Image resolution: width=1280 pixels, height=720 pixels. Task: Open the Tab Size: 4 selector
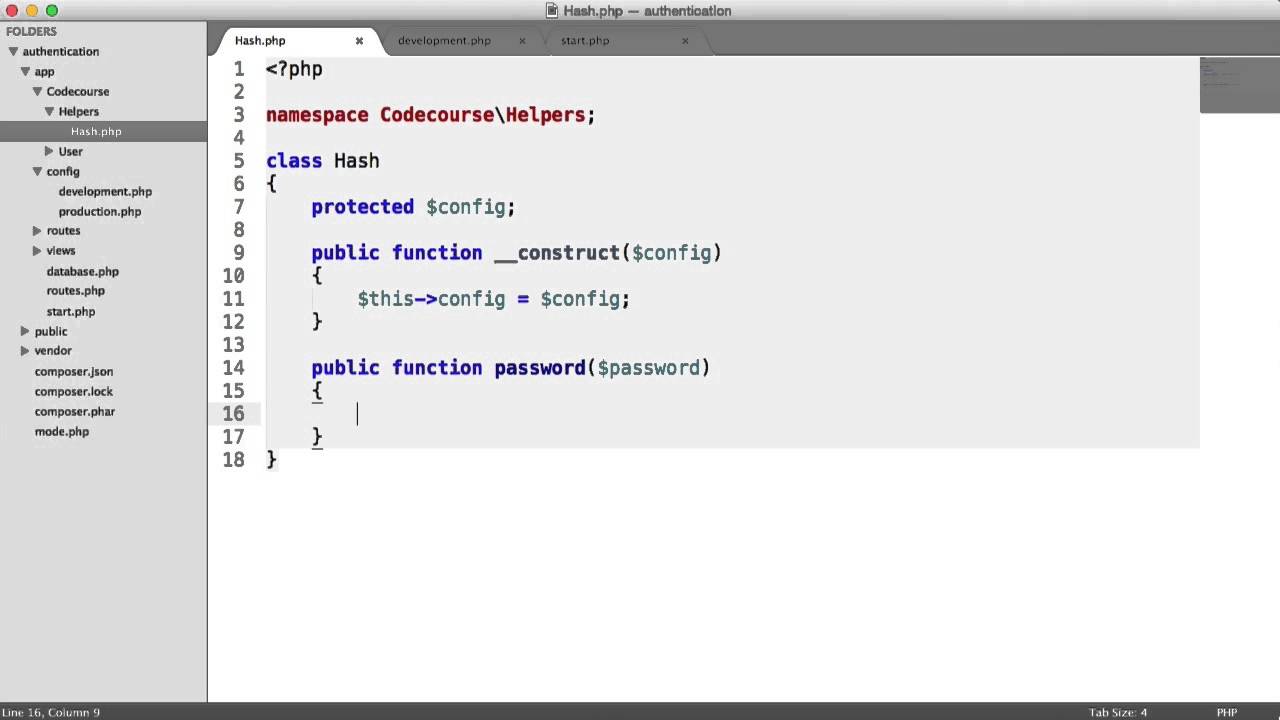(x=1118, y=712)
